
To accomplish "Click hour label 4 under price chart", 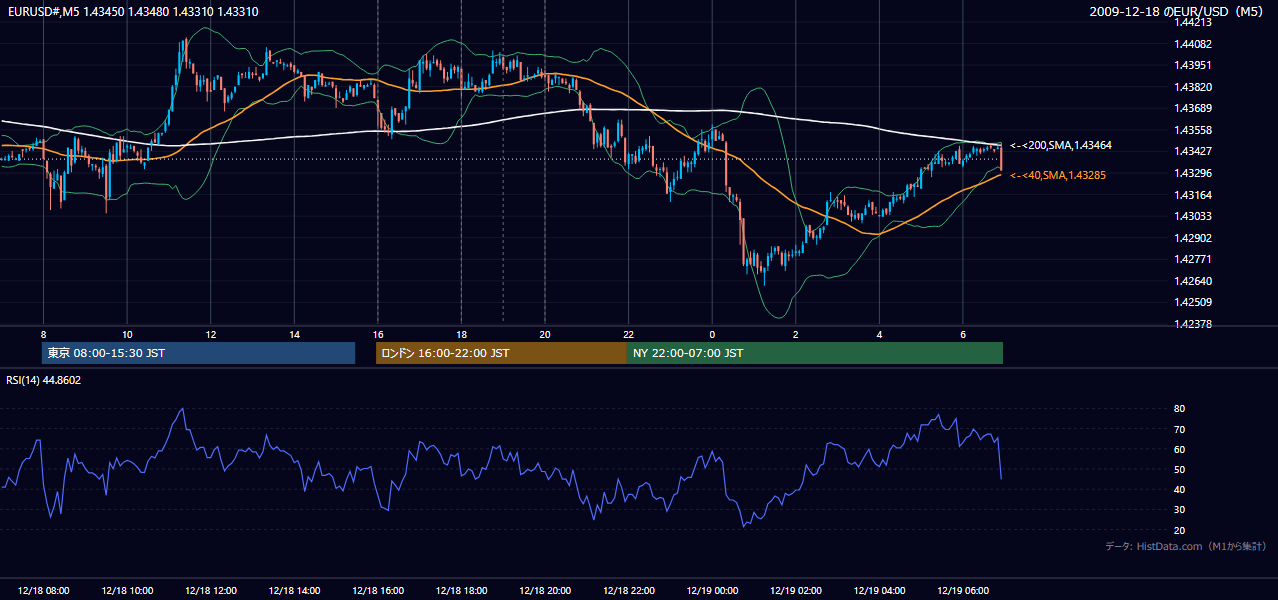I will (x=879, y=334).
